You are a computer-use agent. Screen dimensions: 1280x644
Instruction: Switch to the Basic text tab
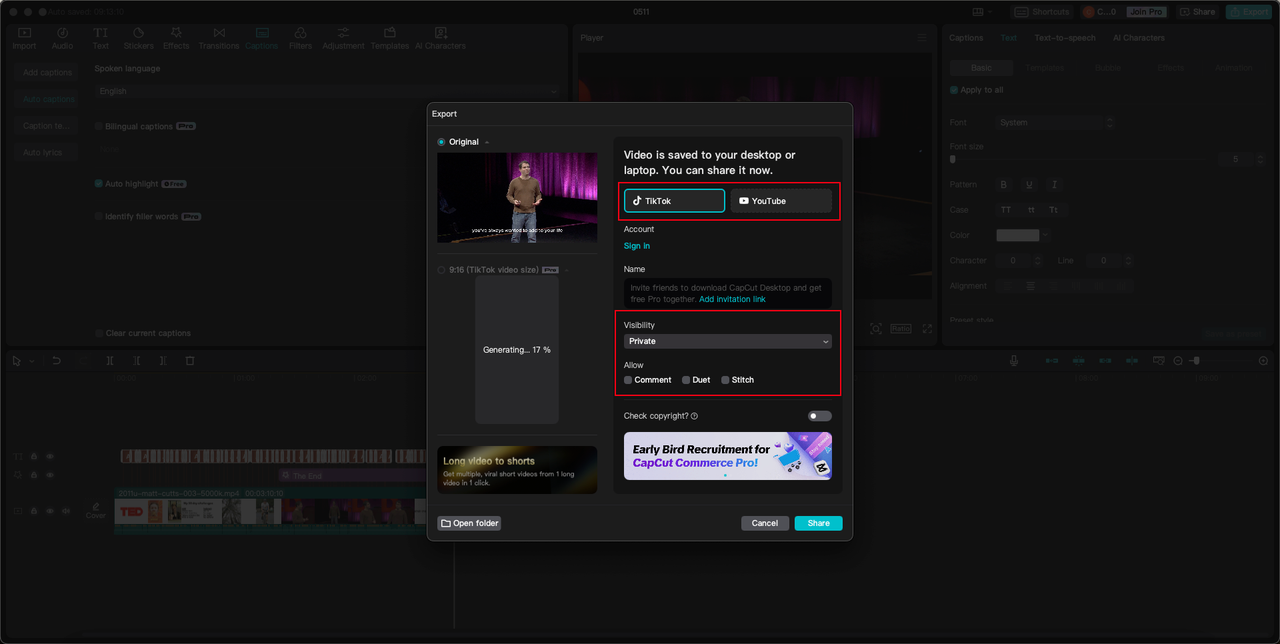click(x=981, y=68)
